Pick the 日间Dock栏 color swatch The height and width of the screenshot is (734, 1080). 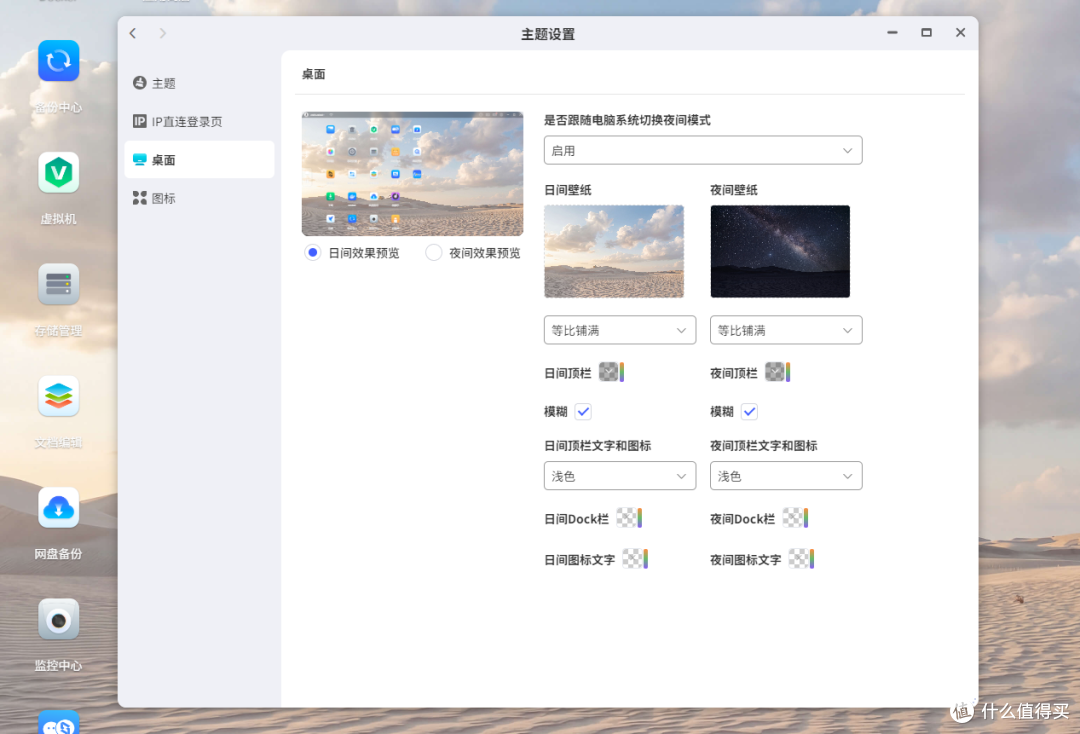tap(629, 518)
